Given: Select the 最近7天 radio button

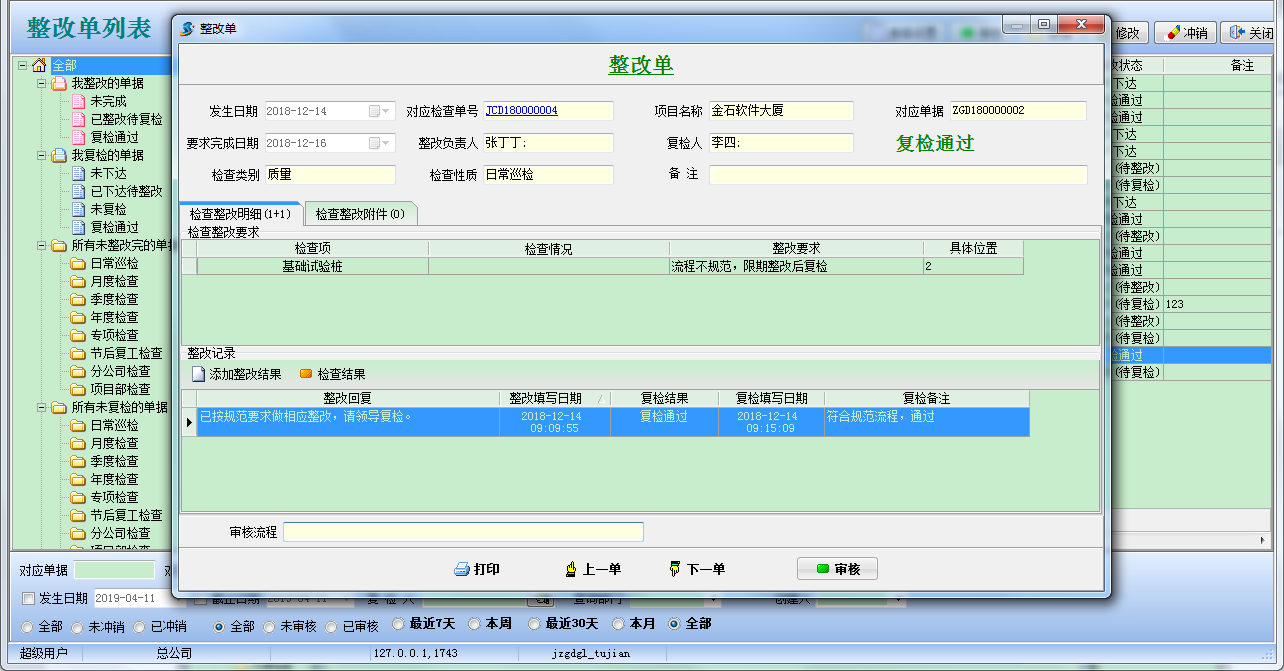Looking at the screenshot, I should pos(397,624).
